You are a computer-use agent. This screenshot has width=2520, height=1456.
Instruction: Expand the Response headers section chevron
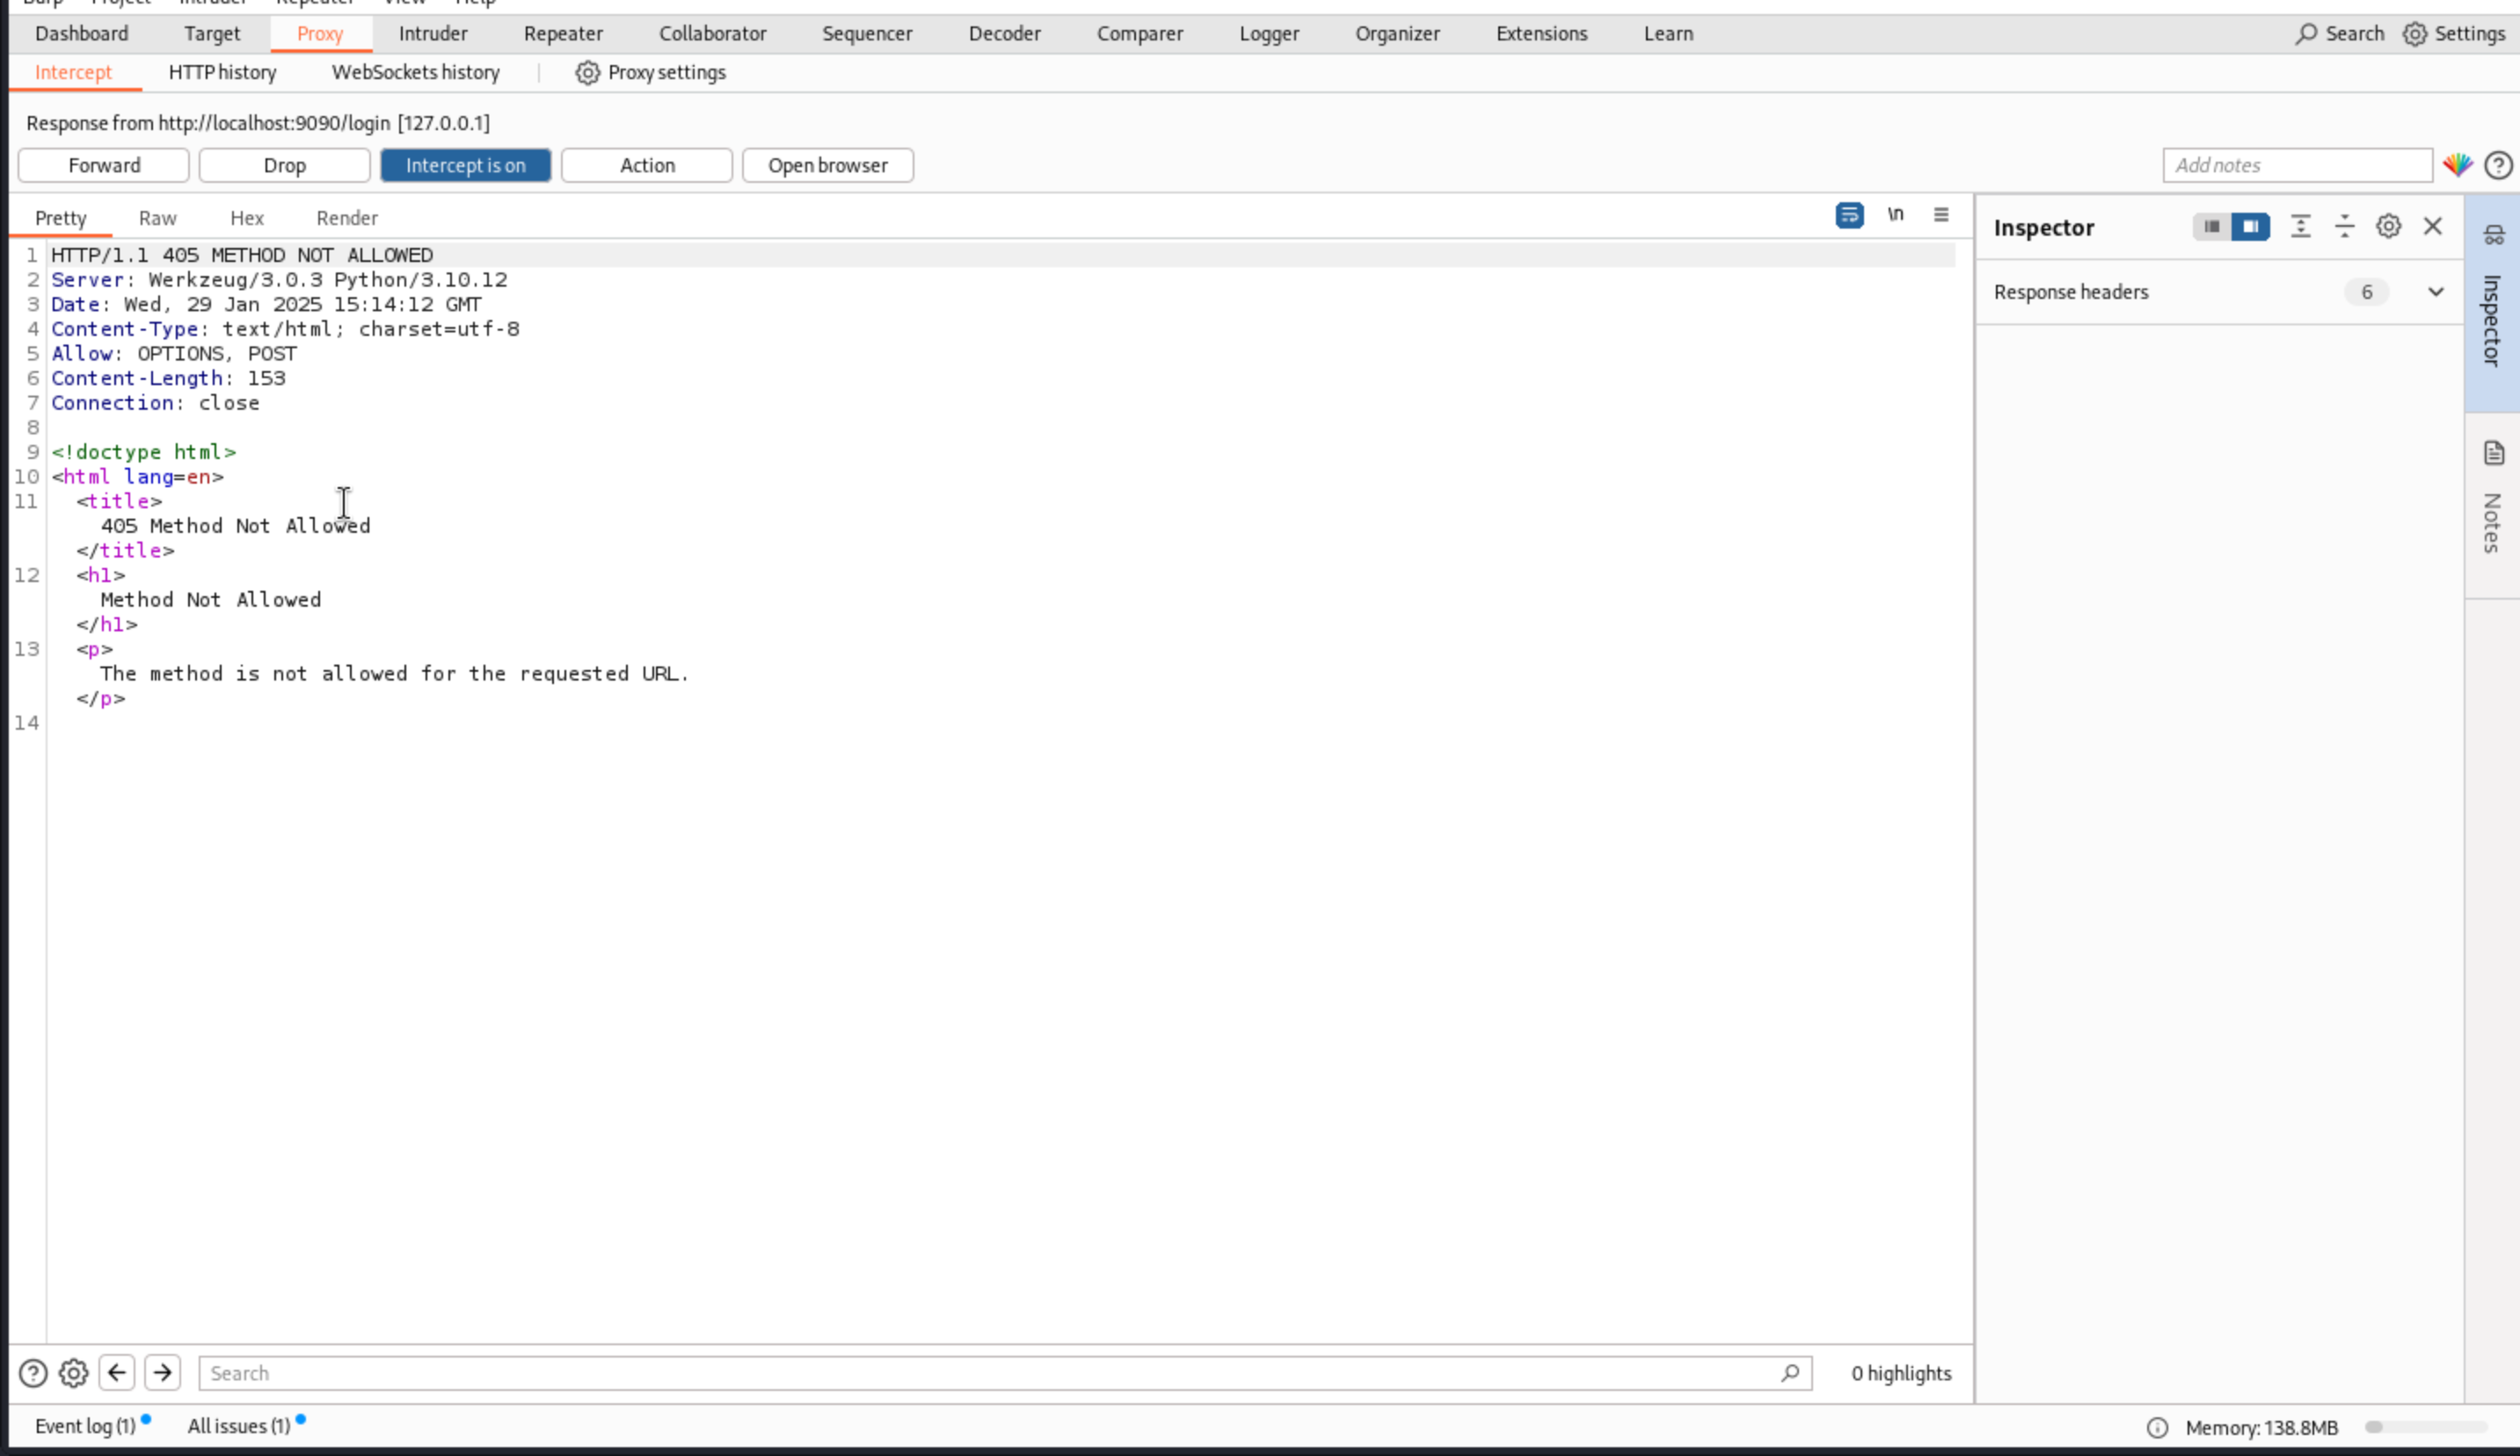point(2435,292)
